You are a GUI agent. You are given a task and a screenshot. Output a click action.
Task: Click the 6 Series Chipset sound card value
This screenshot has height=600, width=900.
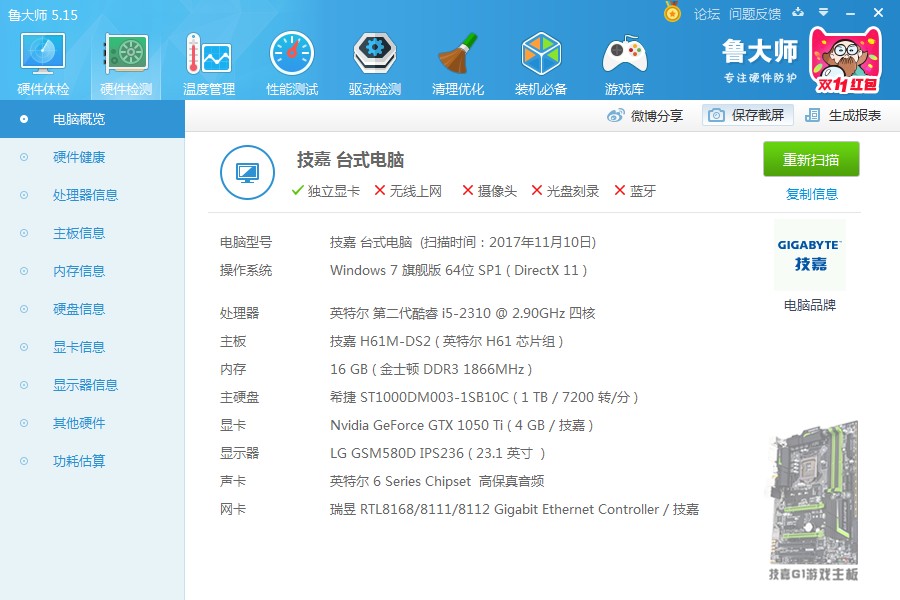click(437, 481)
